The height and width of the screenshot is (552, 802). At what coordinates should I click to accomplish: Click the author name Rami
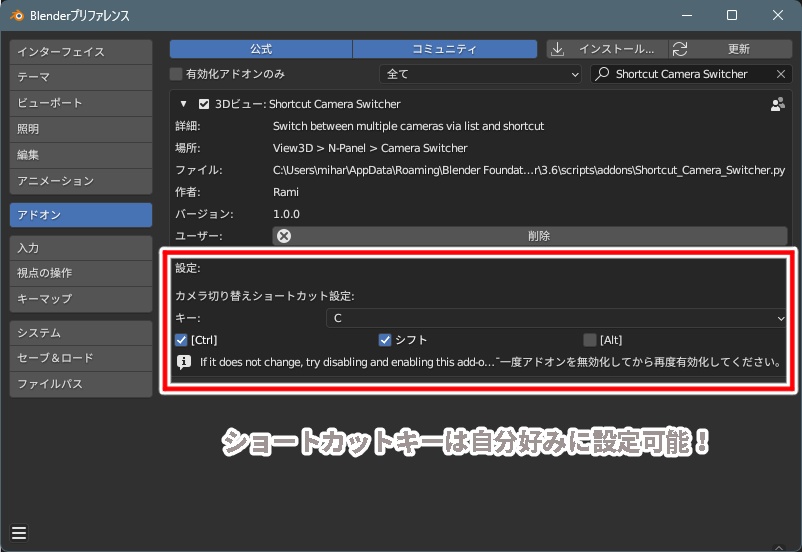285,192
